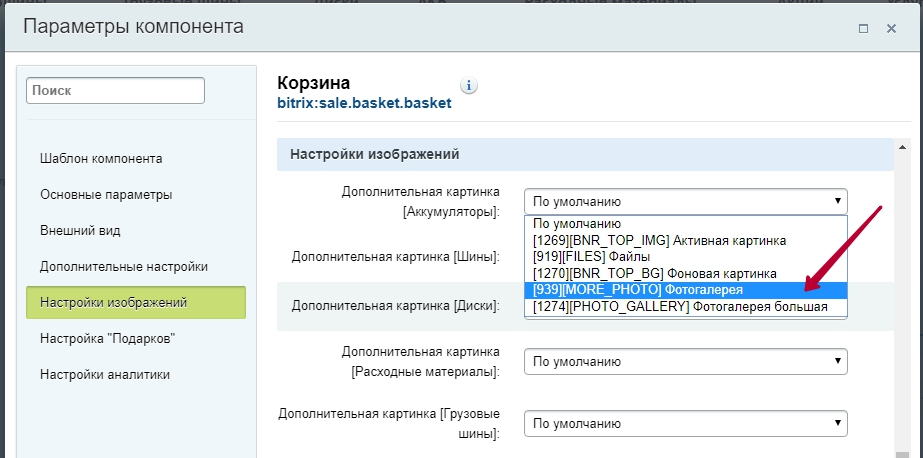Select Внешний вид in sidebar

click(80, 231)
